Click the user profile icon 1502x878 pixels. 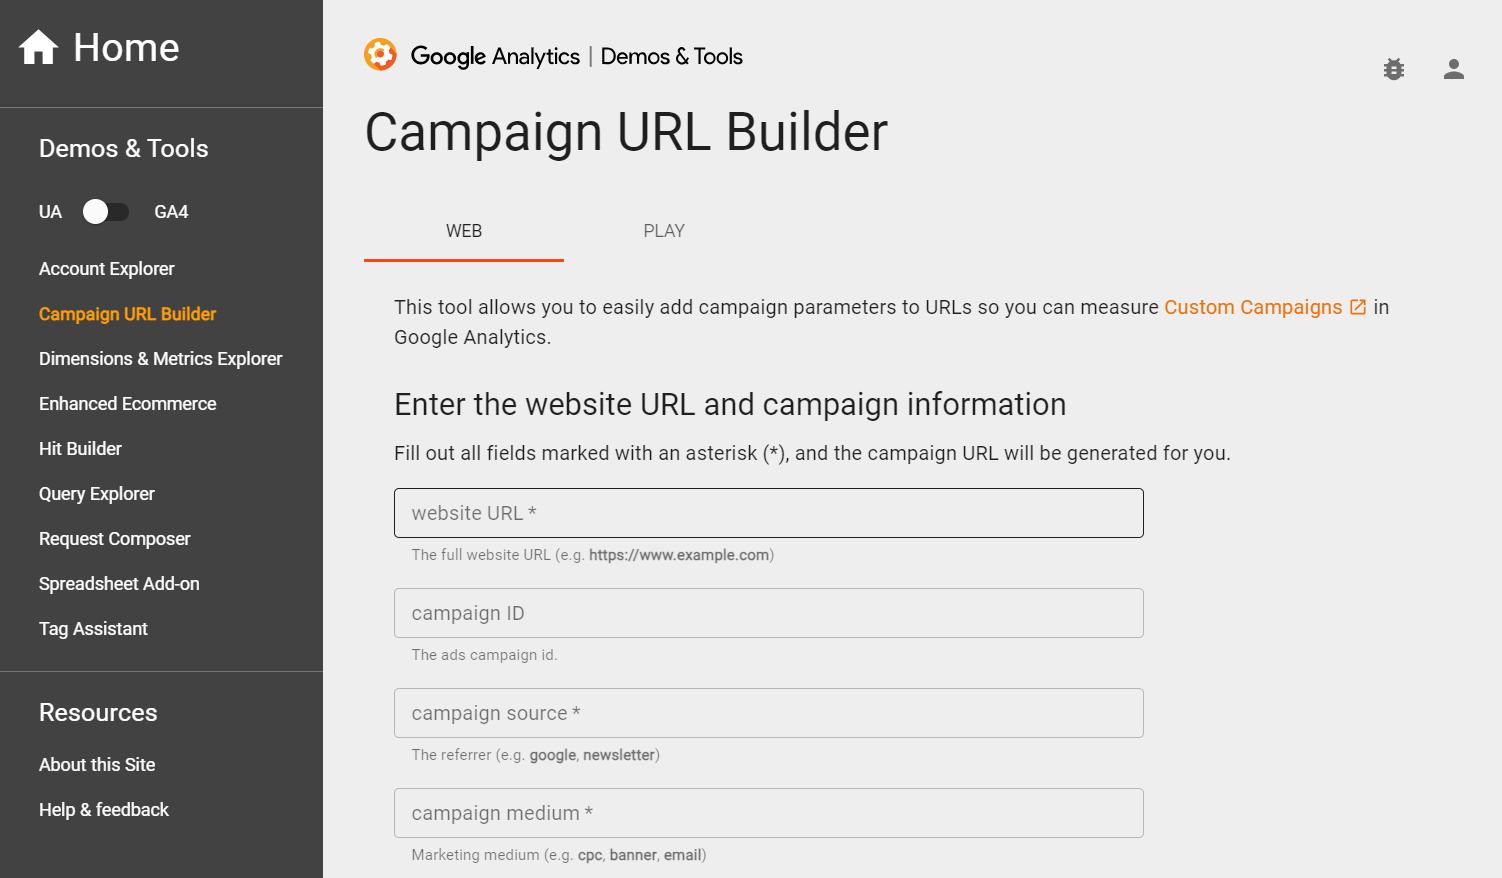tap(1454, 69)
